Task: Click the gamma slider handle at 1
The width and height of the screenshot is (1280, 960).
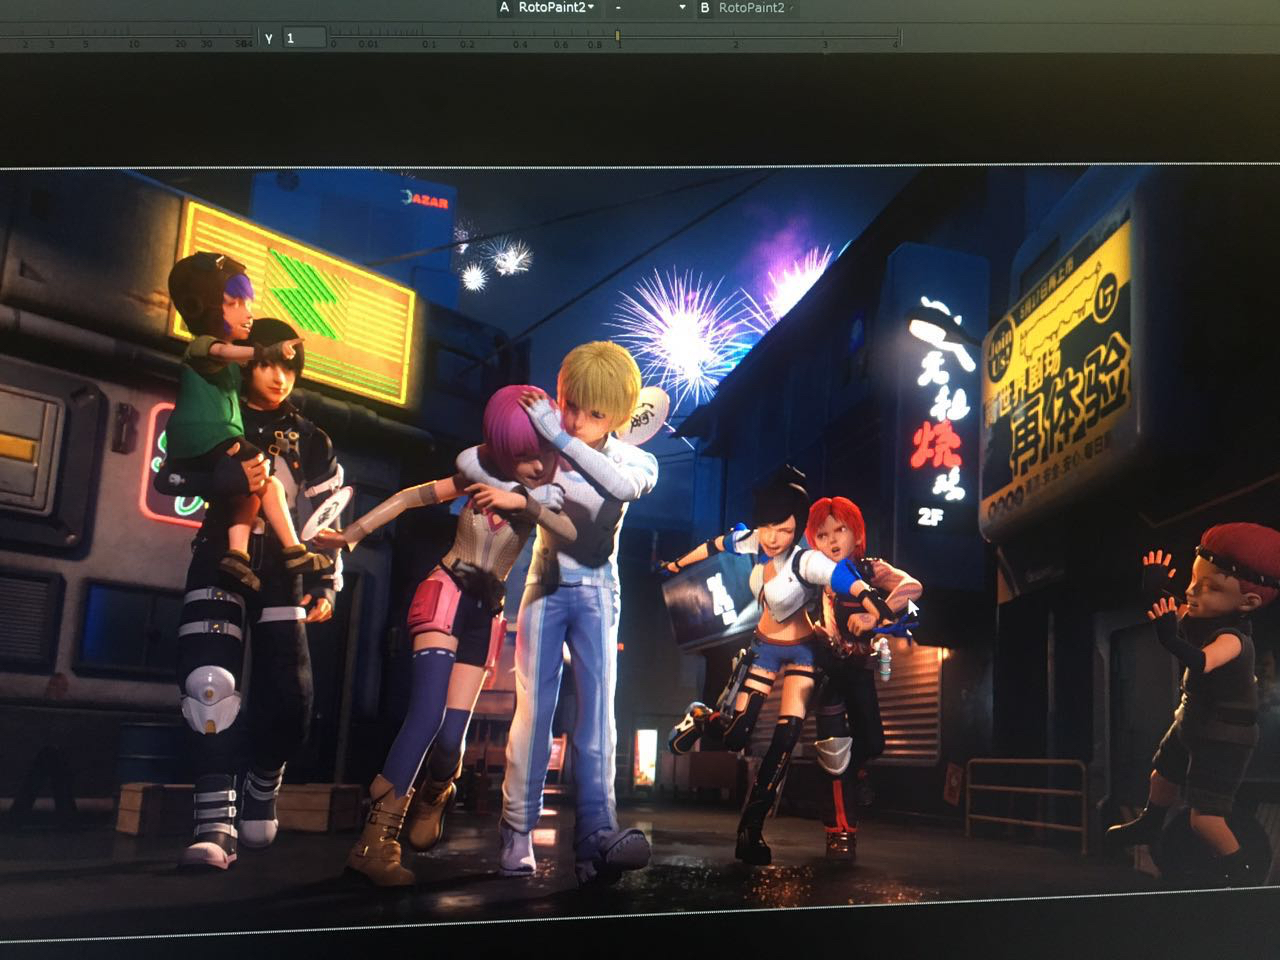Action: [x=618, y=38]
